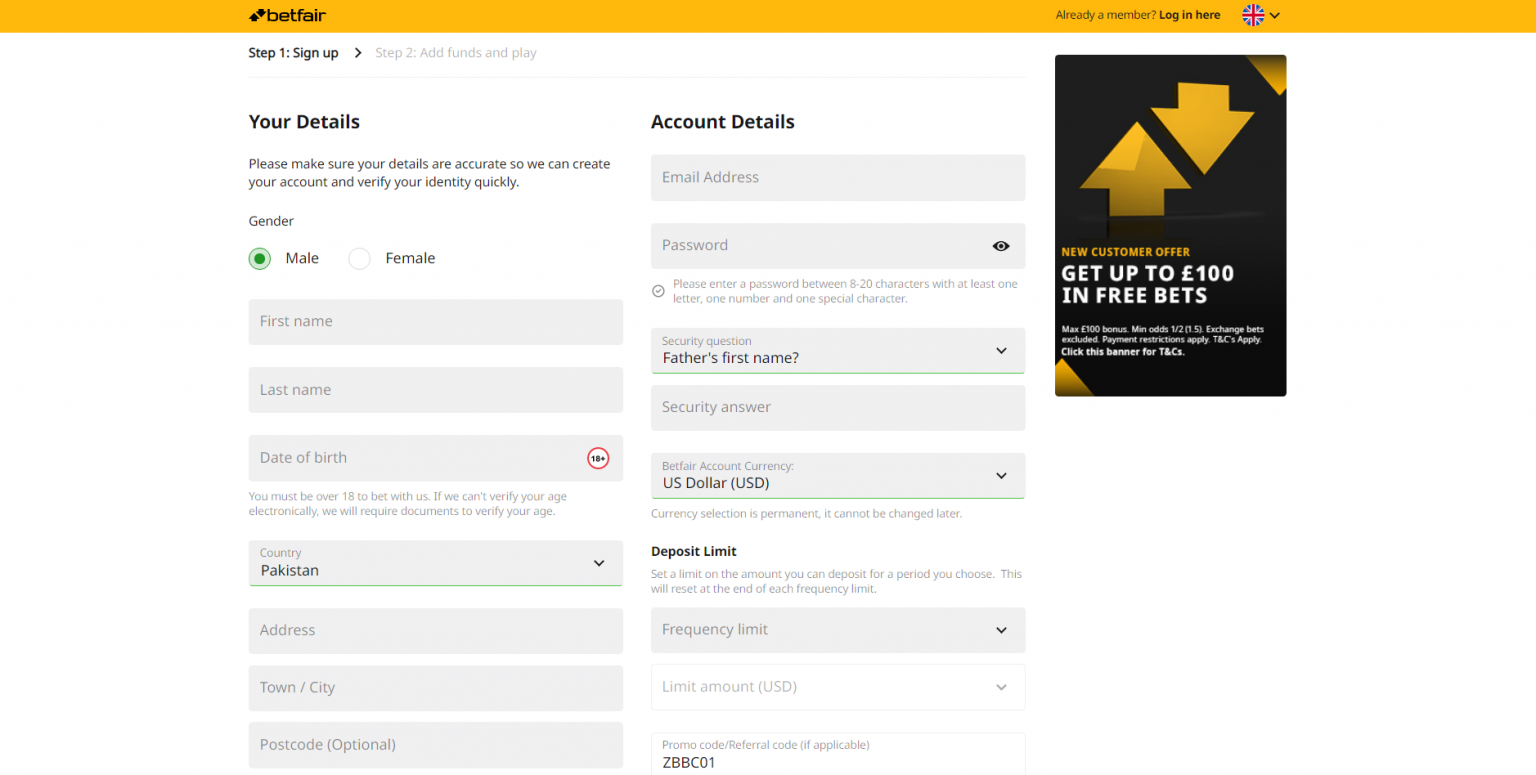Click the 18+ age restriction icon
The width and height of the screenshot is (1536, 775).
pos(598,458)
